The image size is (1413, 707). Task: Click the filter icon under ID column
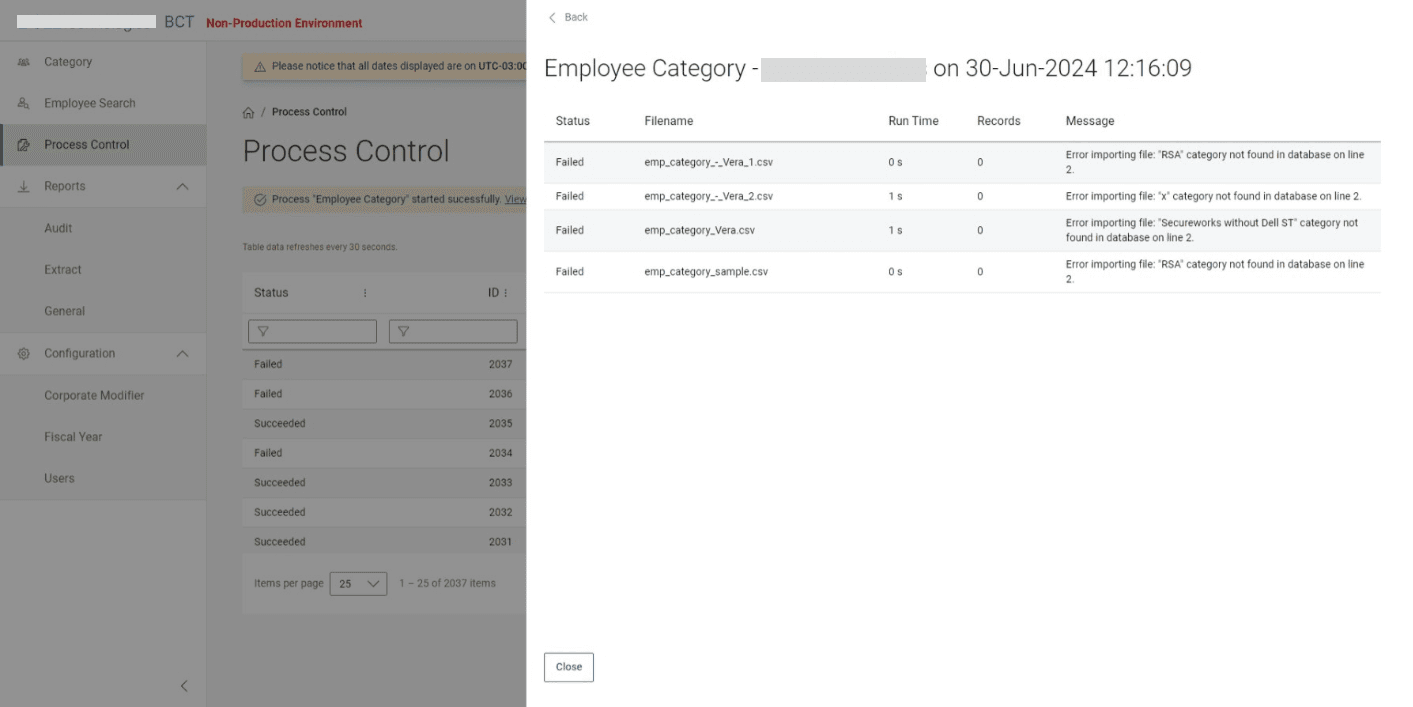pos(404,332)
